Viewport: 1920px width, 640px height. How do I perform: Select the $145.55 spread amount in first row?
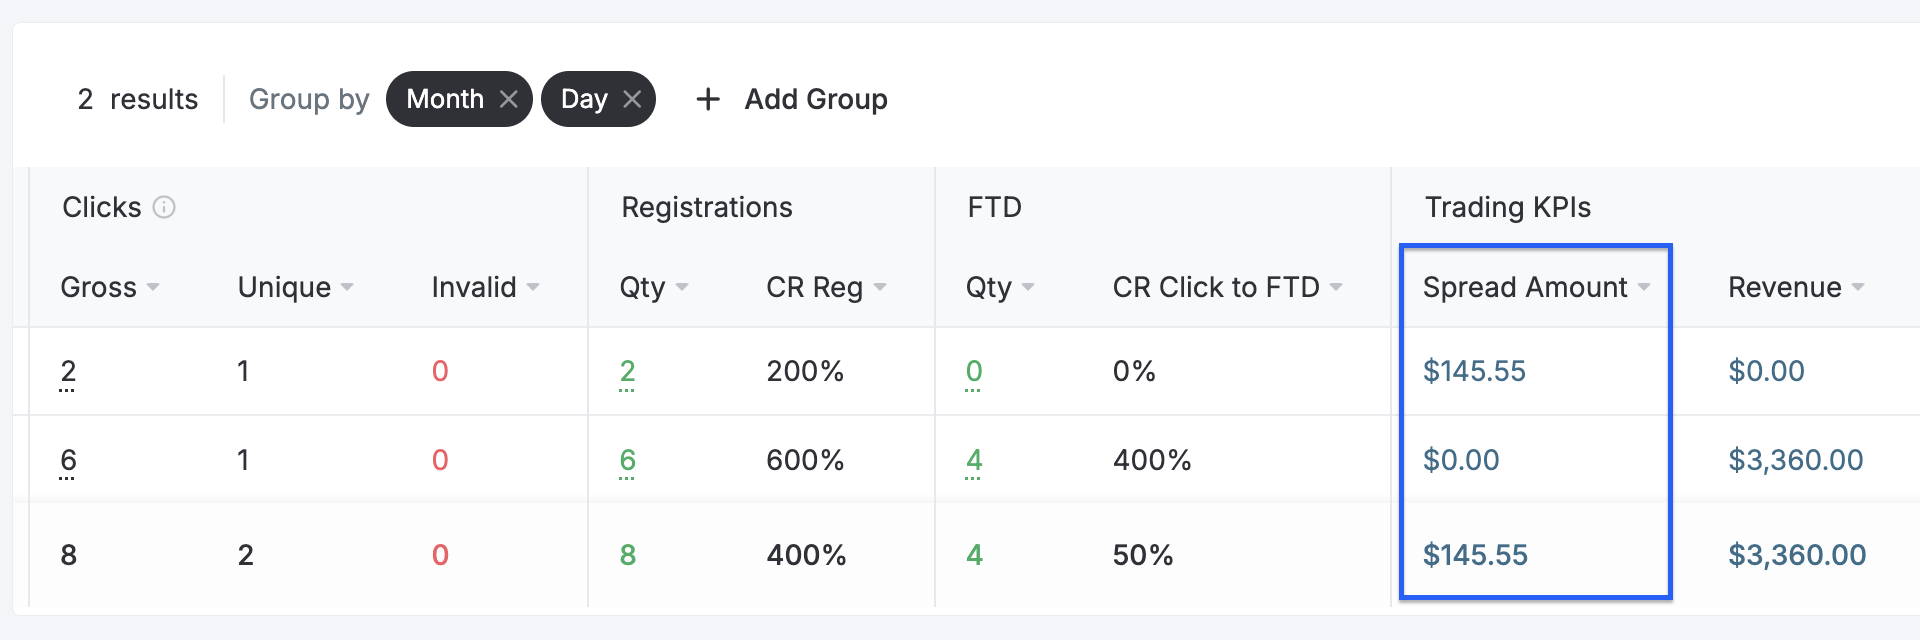[1474, 371]
